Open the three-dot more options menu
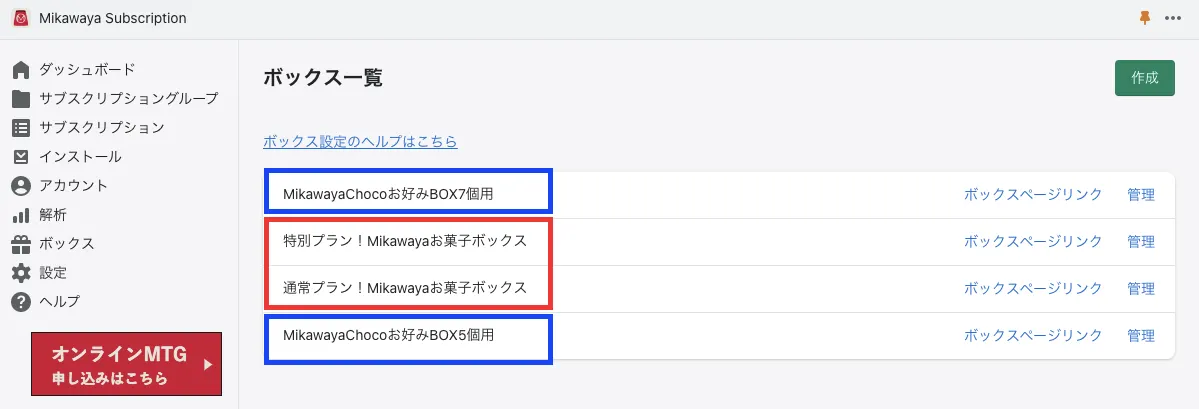This screenshot has height=409, width=1199. (1173, 18)
